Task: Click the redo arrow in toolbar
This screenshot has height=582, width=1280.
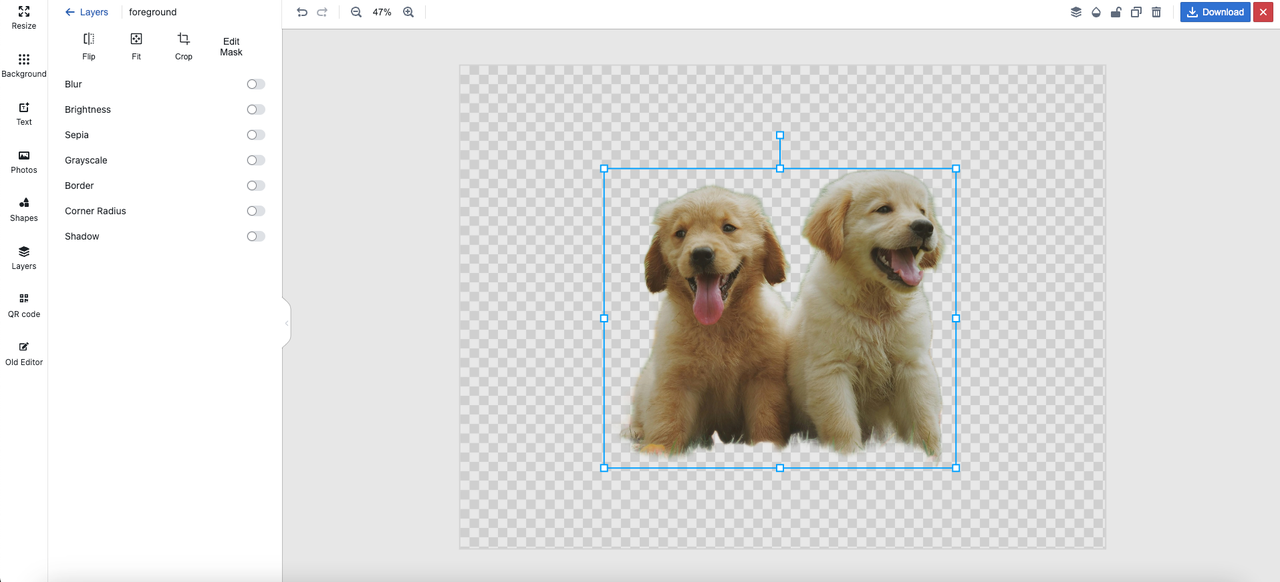Action: tap(322, 12)
